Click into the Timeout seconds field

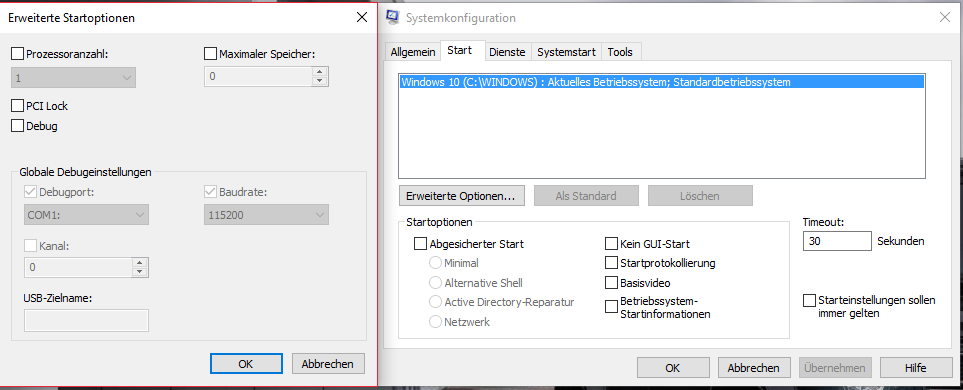point(837,241)
